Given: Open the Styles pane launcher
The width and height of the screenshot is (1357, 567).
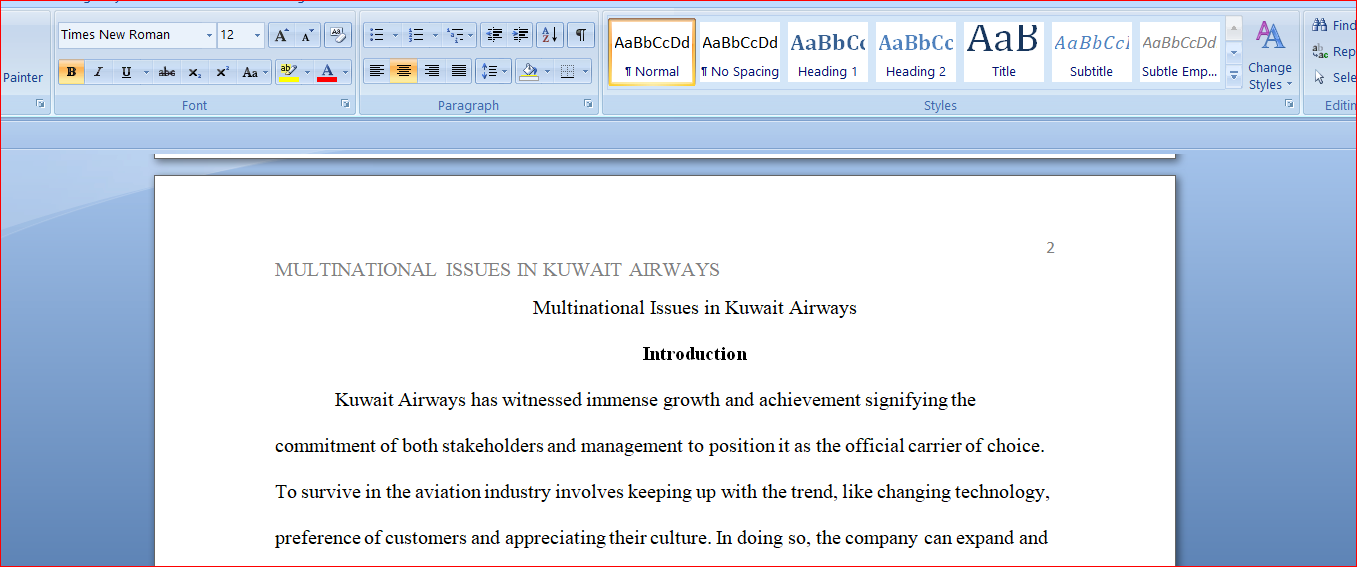Looking at the screenshot, I should (1289, 104).
